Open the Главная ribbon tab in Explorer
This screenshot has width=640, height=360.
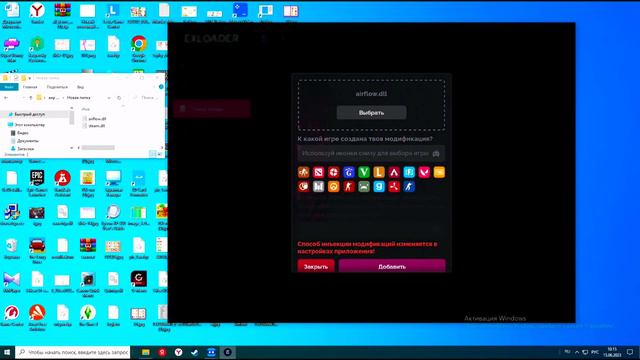point(30,87)
